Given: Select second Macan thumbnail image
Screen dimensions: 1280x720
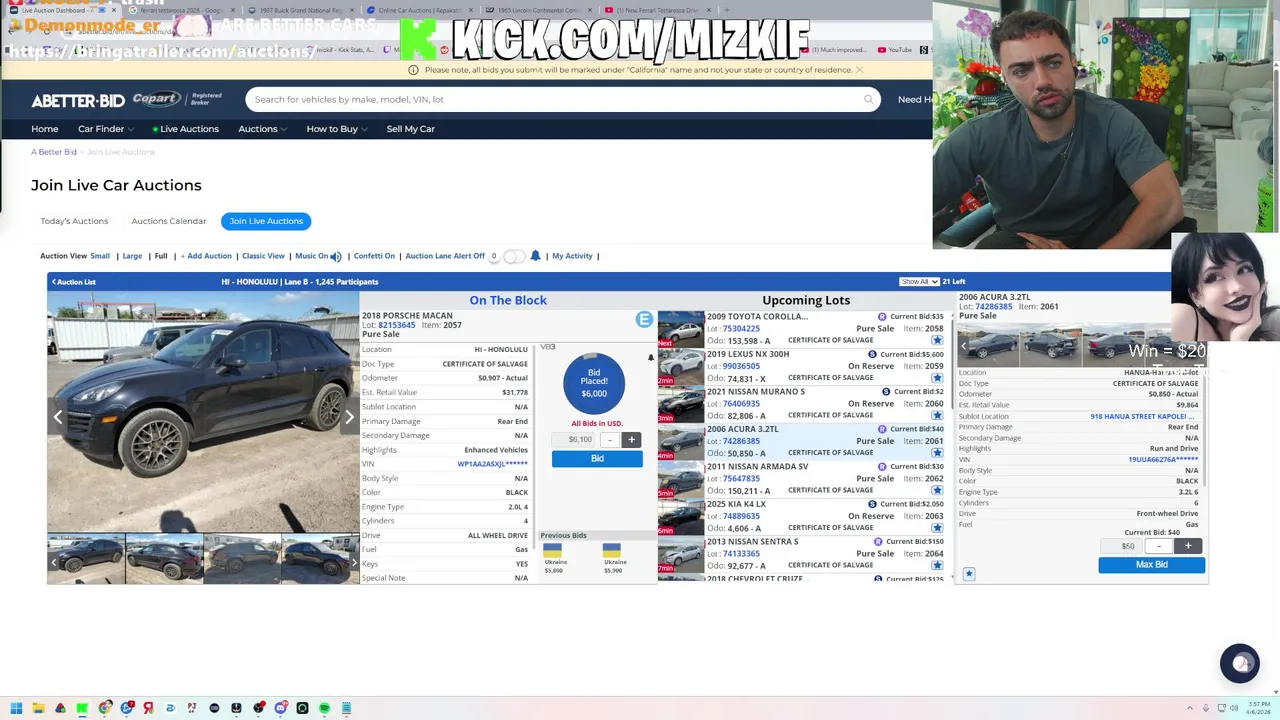Looking at the screenshot, I should tap(165, 558).
